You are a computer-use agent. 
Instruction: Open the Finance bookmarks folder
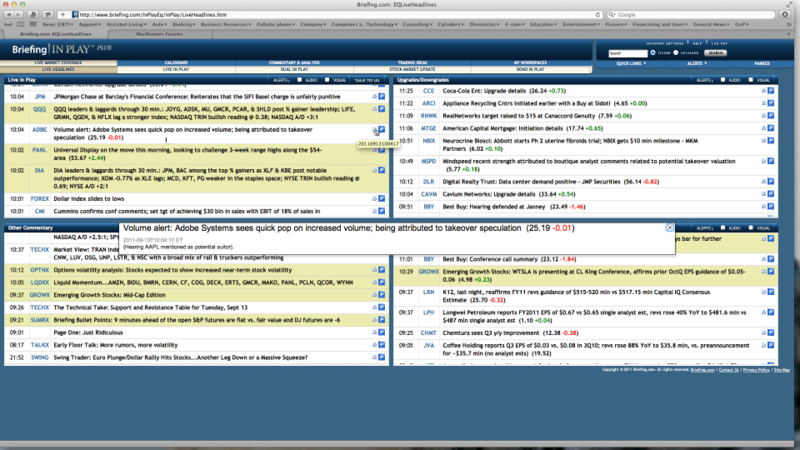click(x=616, y=24)
